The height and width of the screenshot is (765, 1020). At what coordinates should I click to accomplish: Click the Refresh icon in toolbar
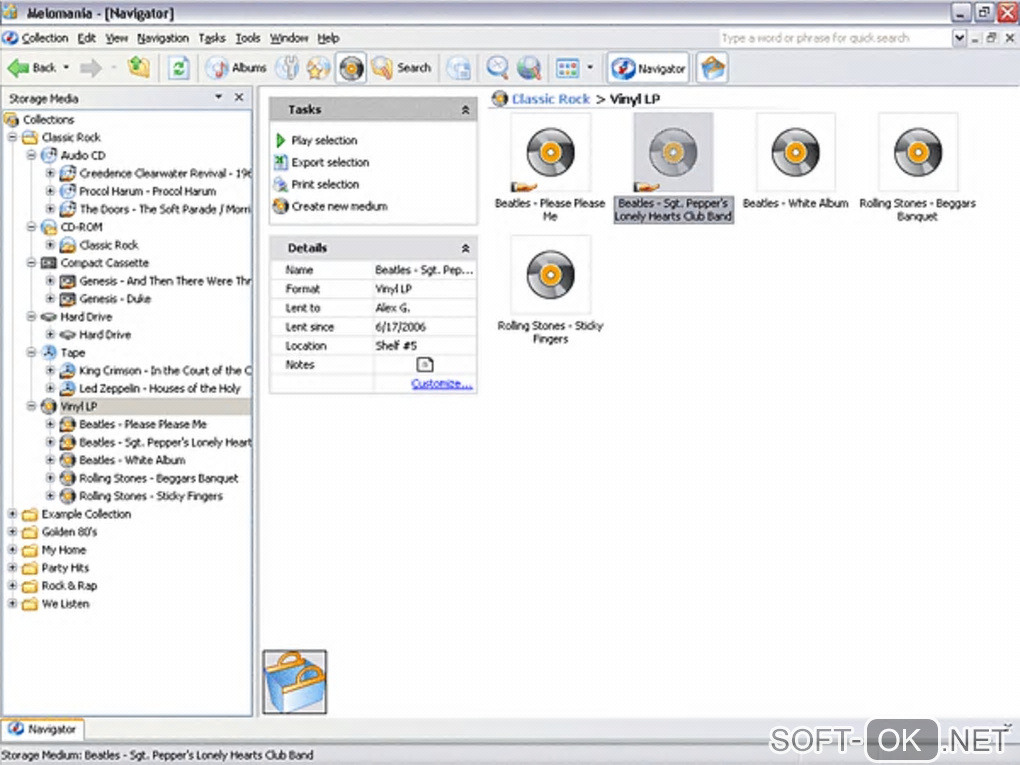point(178,68)
